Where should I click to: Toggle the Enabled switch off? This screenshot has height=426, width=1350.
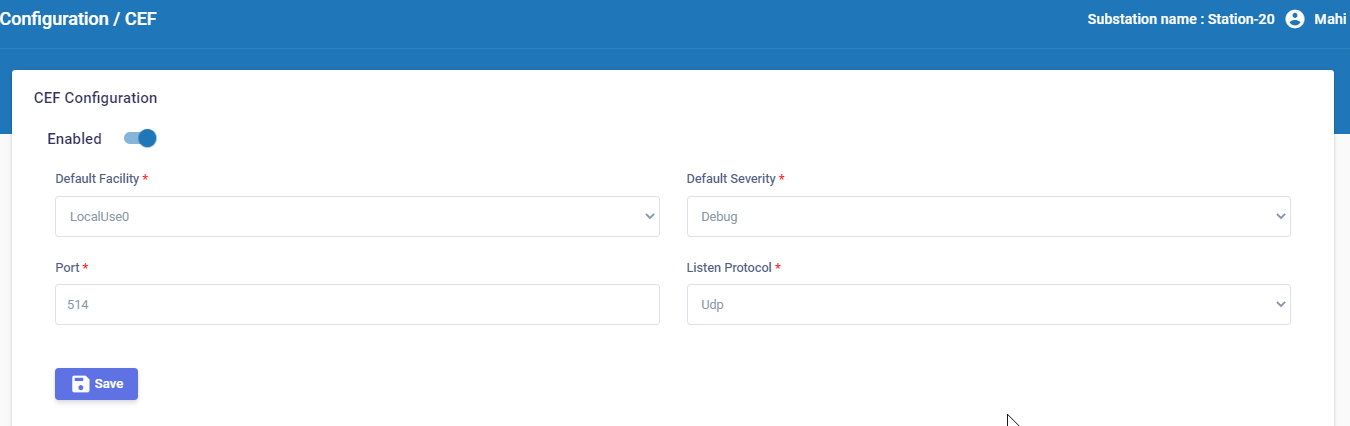pyautogui.click(x=140, y=138)
